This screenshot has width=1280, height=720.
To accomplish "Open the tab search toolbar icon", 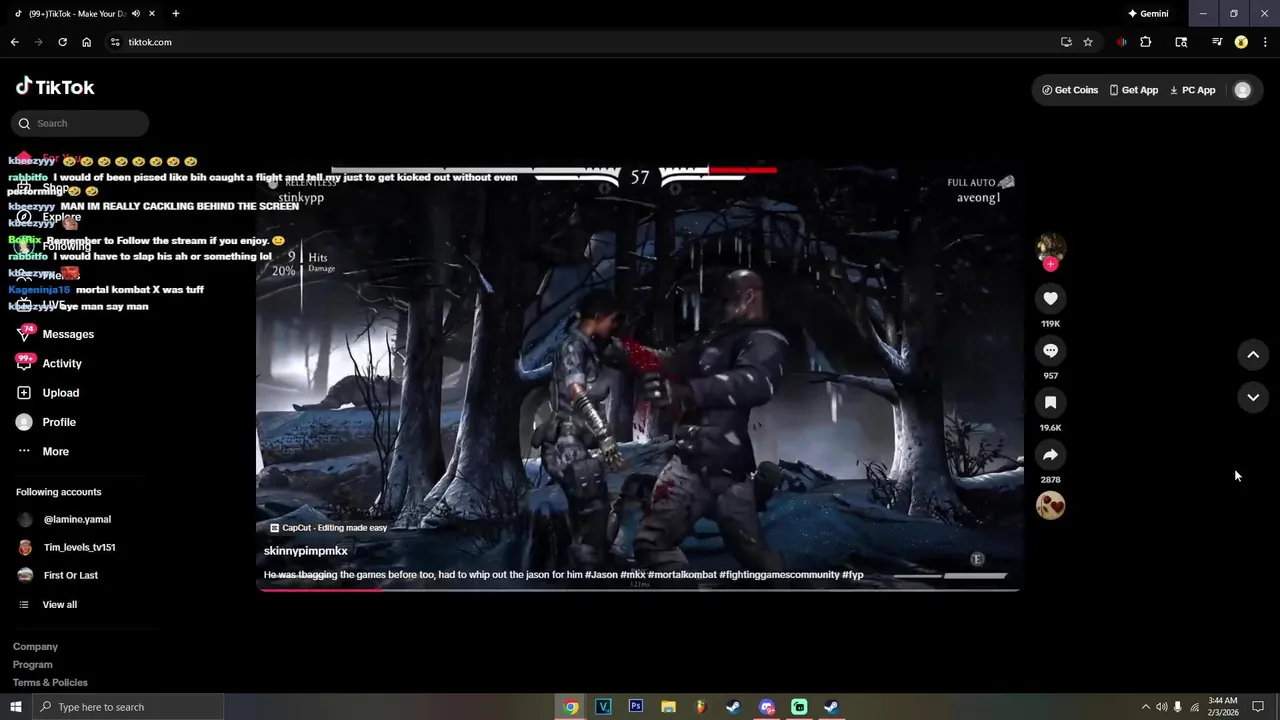I will (x=1181, y=42).
